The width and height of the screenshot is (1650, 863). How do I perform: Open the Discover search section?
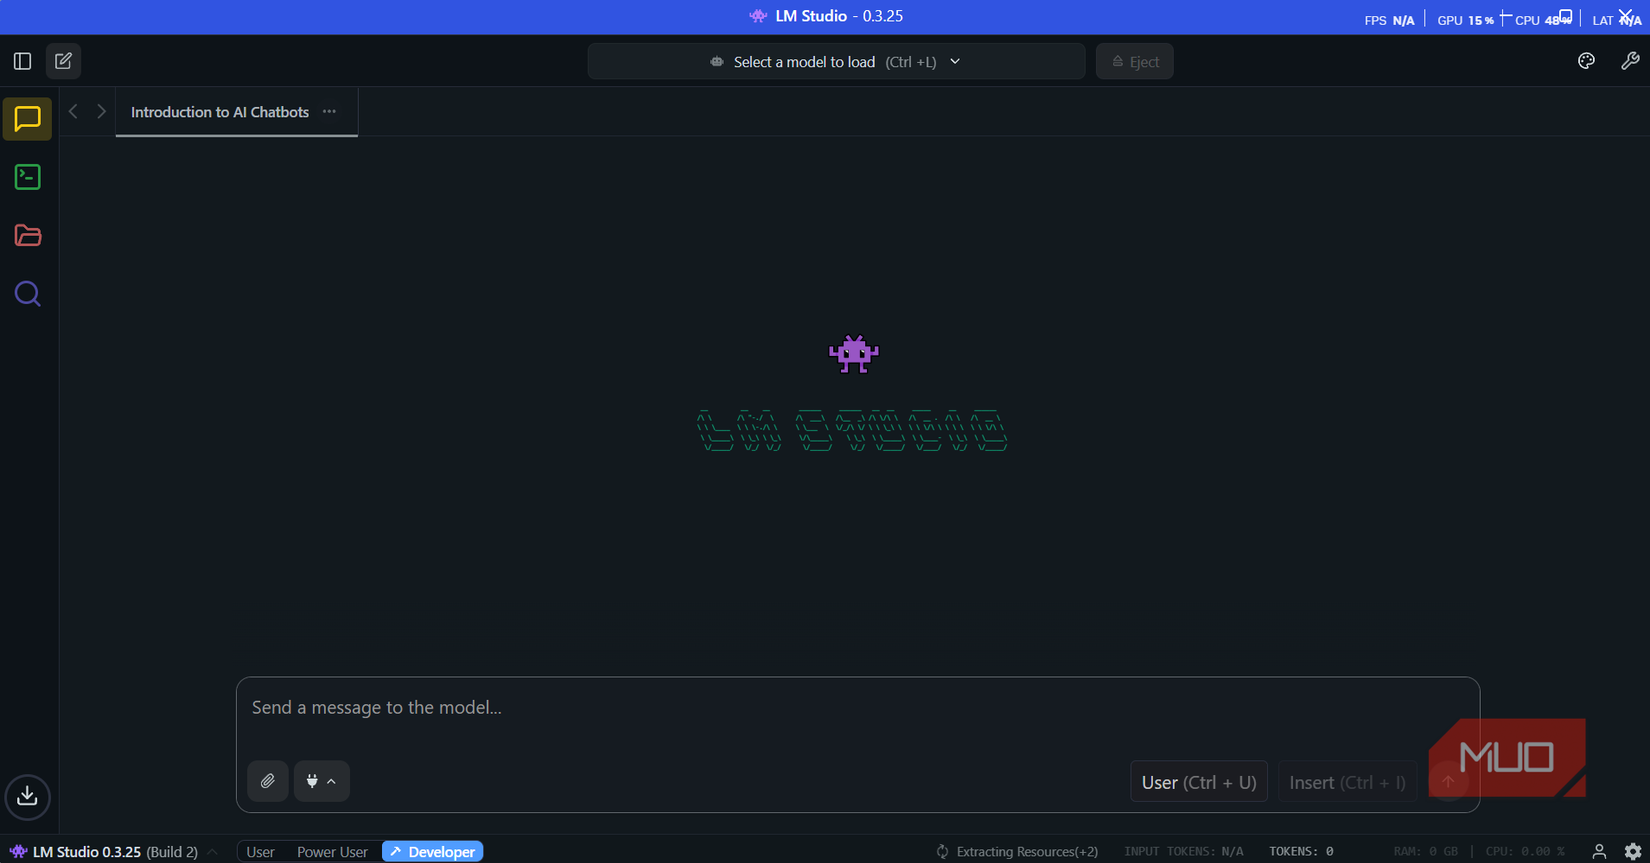[27, 293]
